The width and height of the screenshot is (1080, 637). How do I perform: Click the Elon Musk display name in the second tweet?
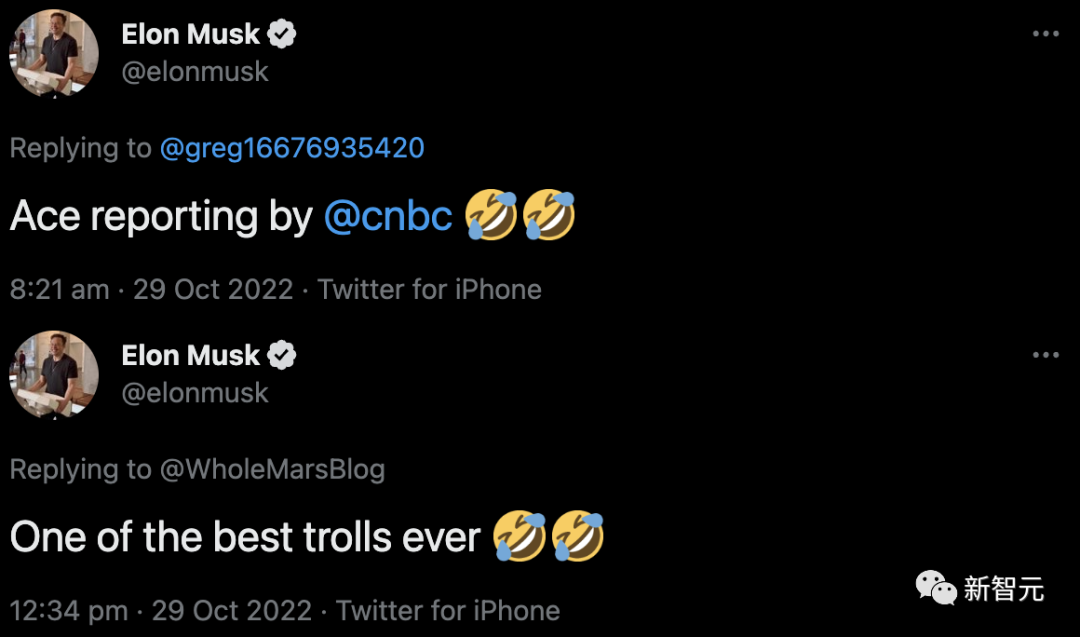190,355
